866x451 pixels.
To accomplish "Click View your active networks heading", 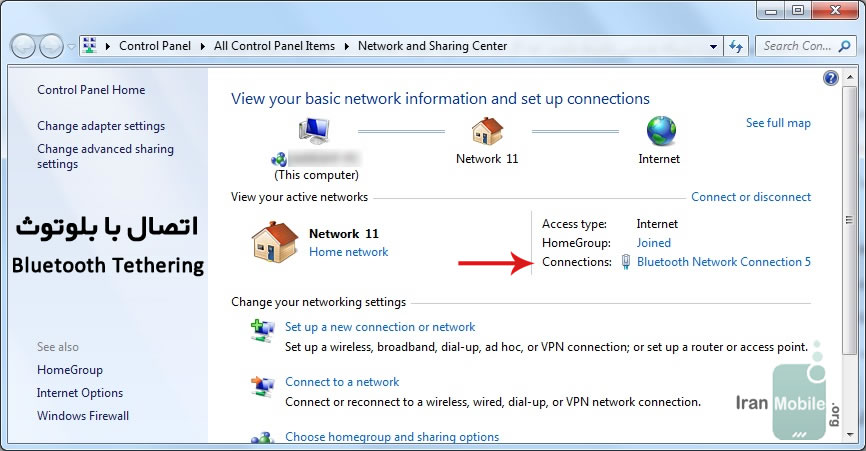I will 299,197.
